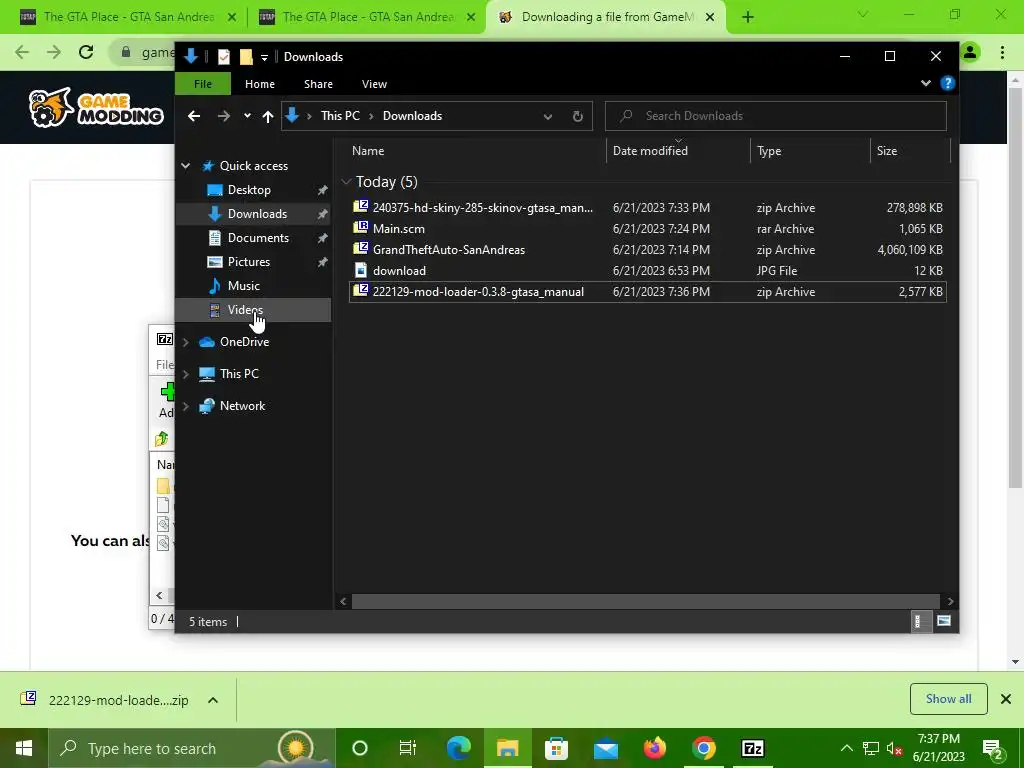This screenshot has height=768, width=1024.
Task: Refresh the Downloads folder
Action: click(577, 116)
